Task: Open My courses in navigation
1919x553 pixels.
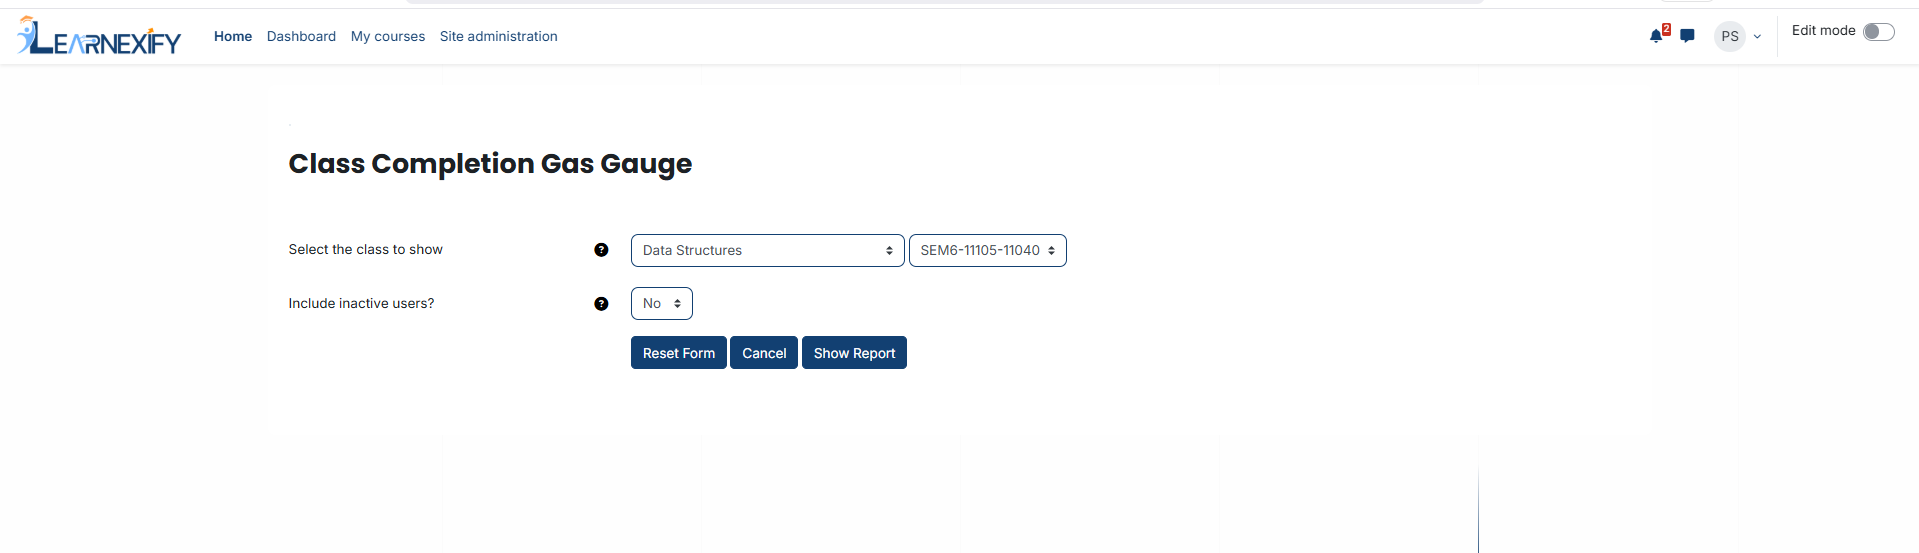Action: pyautogui.click(x=388, y=36)
